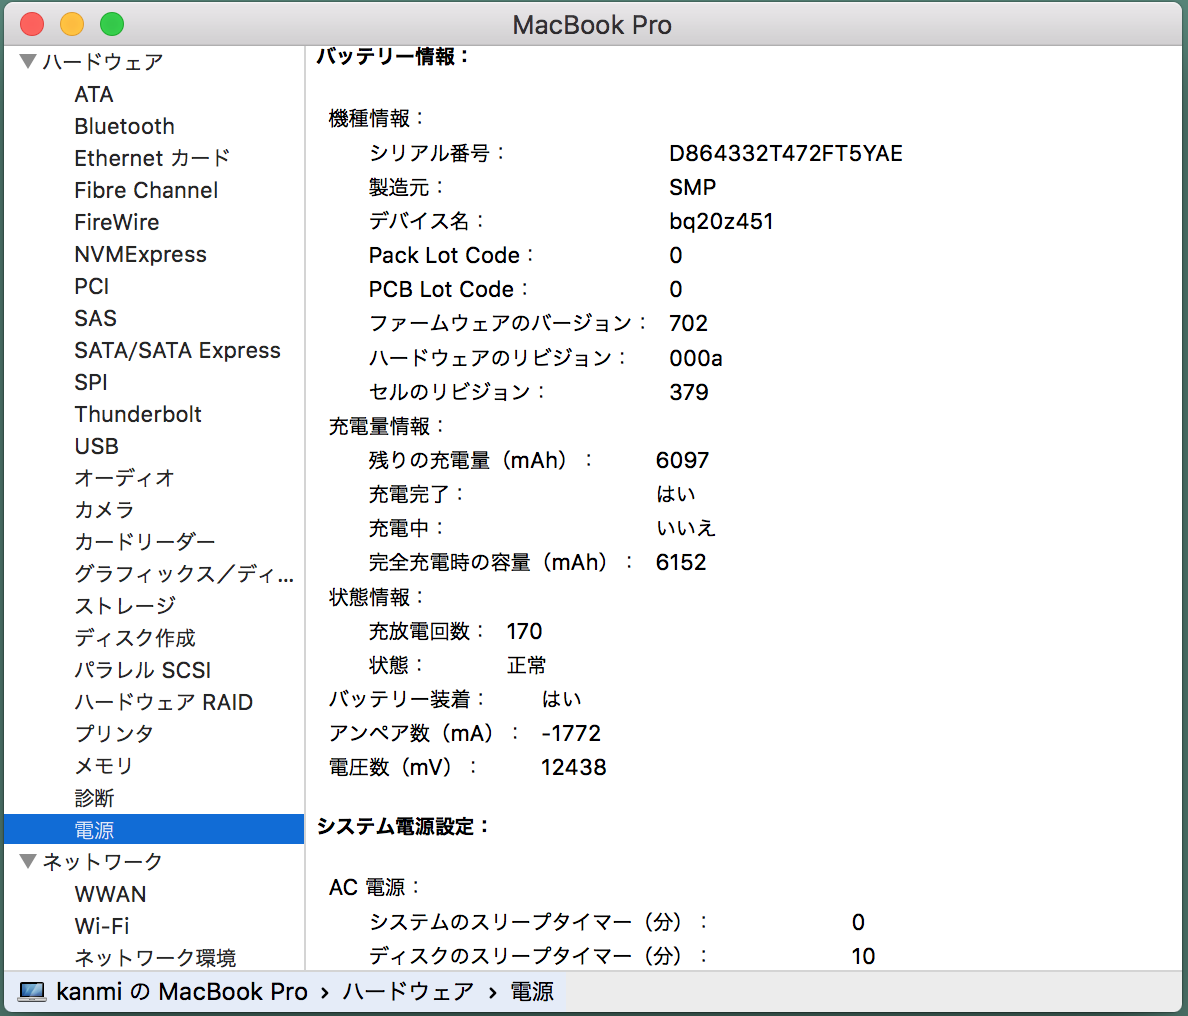The width and height of the screenshot is (1188, 1016).
Task: Click the hardware revision value 000a
Action: coord(696,358)
